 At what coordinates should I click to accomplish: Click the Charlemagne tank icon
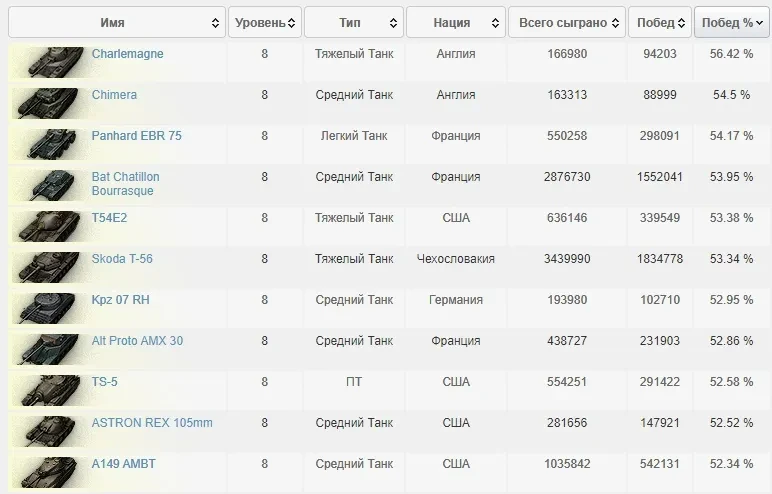[x=47, y=62]
